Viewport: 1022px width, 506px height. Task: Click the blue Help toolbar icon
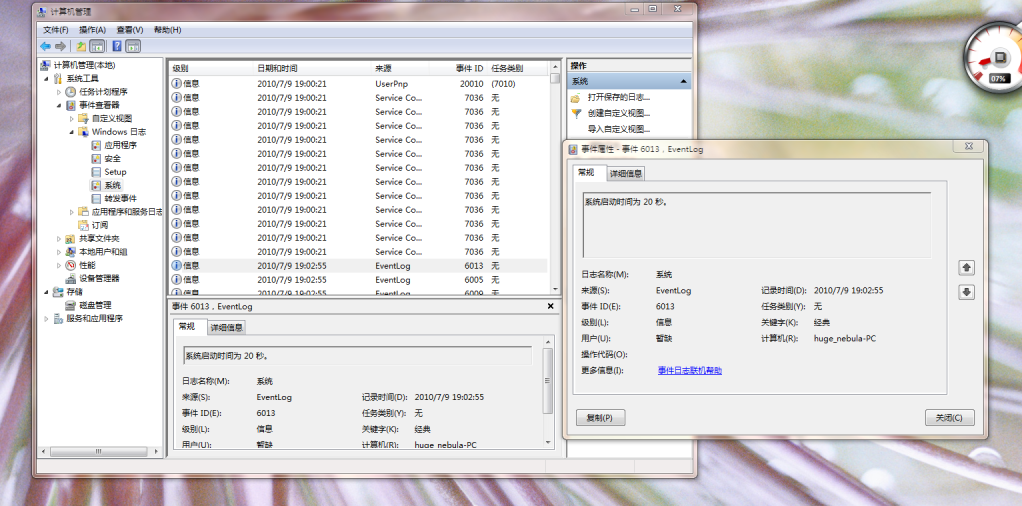[117, 46]
